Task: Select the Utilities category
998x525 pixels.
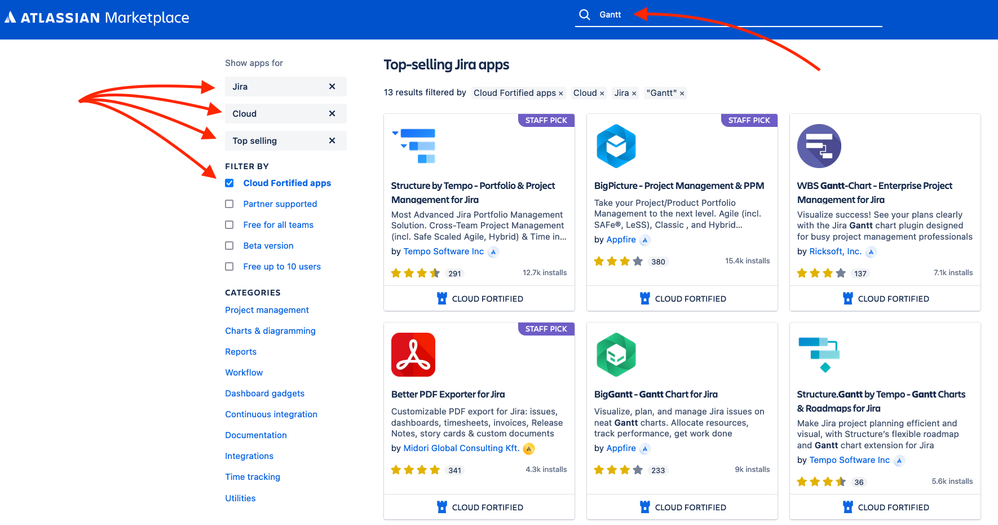Action: [240, 498]
